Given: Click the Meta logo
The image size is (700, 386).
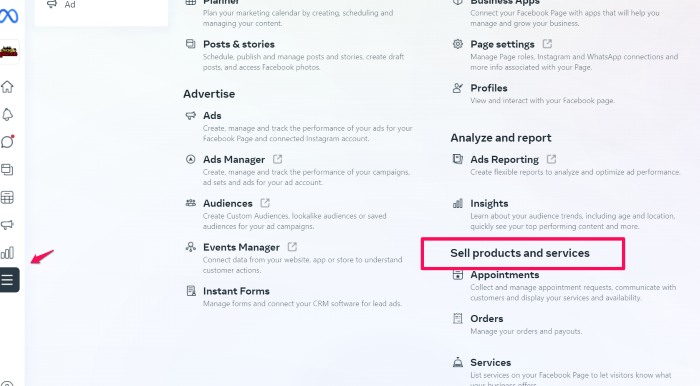Looking at the screenshot, I should (x=9, y=16).
